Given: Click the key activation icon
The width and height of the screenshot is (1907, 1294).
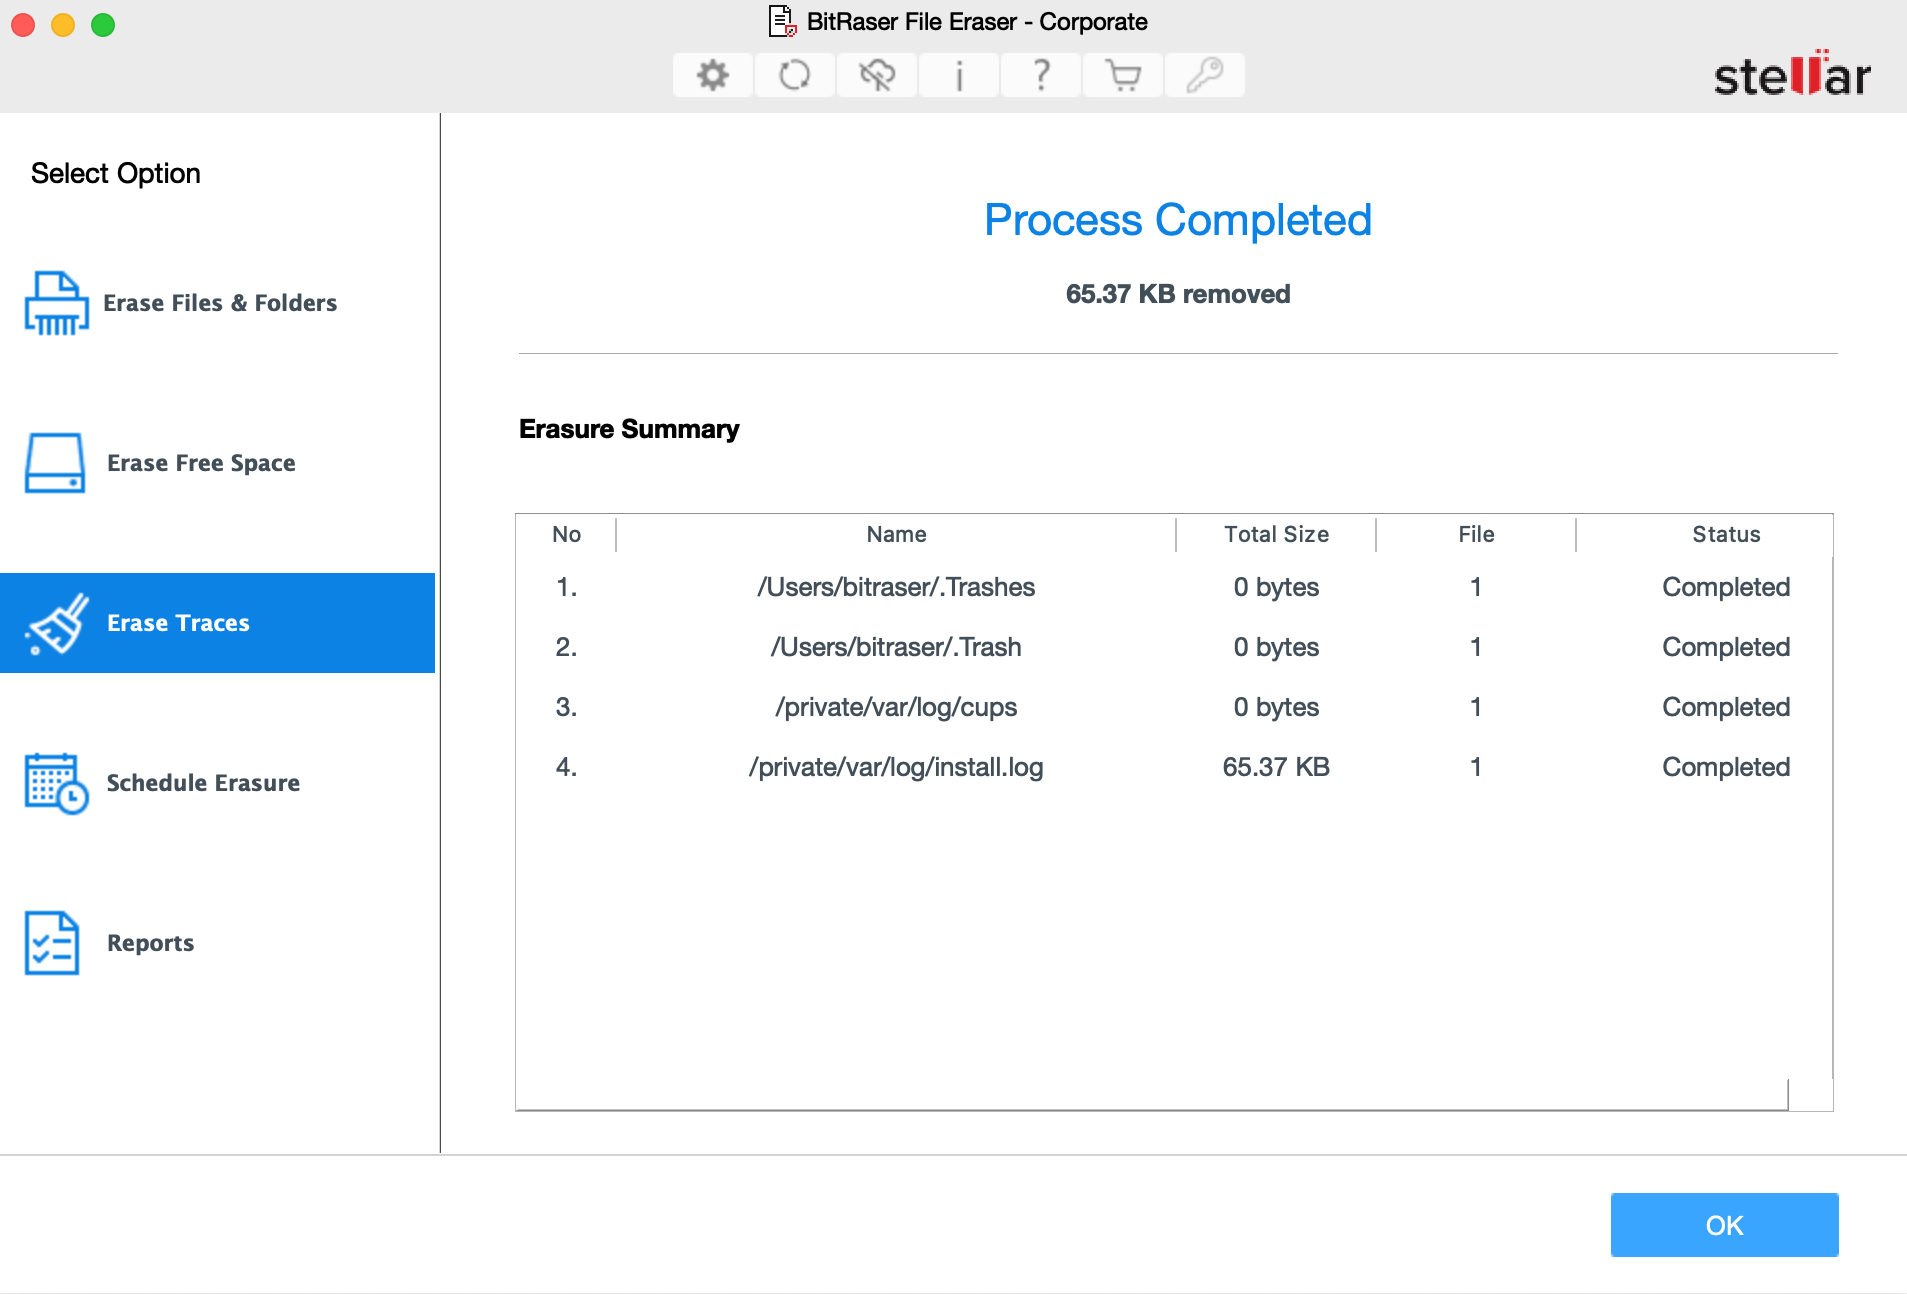Looking at the screenshot, I should coord(1205,75).
